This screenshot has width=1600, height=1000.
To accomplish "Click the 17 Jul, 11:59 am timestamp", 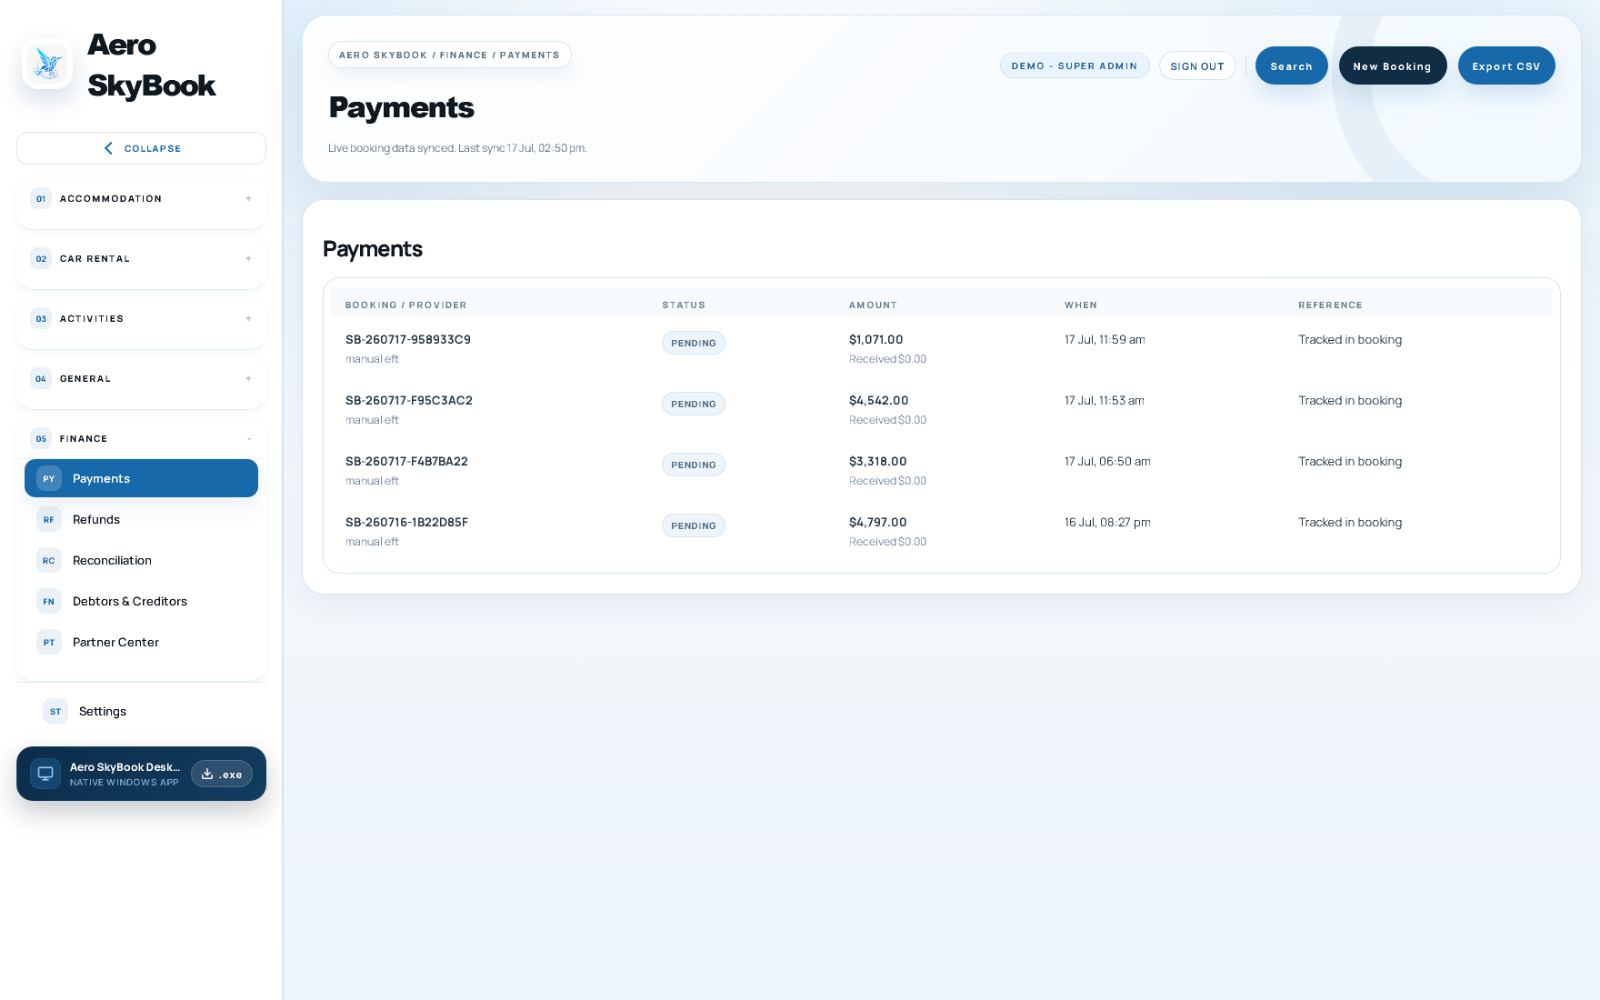I will (x=1105, y=340).
